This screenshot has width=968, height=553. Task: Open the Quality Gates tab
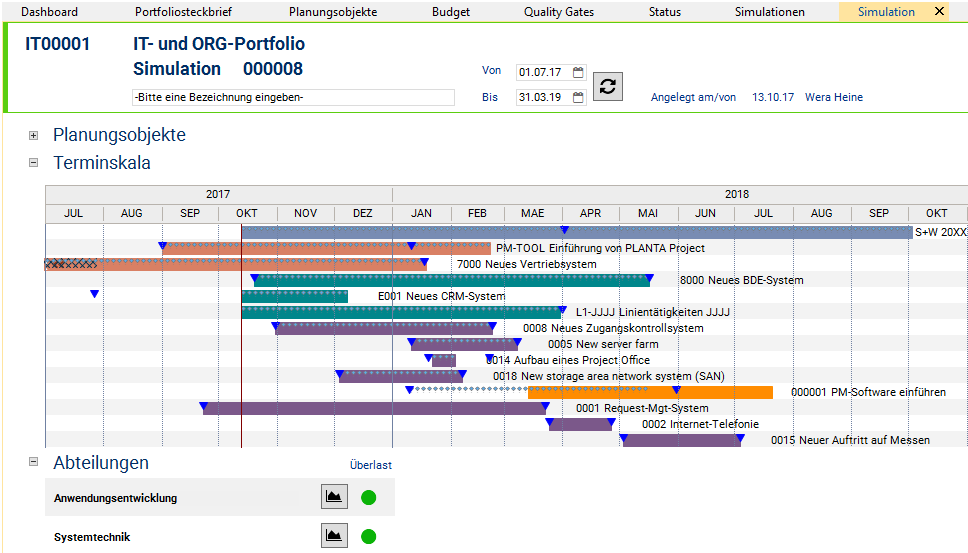click(x=558, y=12)
